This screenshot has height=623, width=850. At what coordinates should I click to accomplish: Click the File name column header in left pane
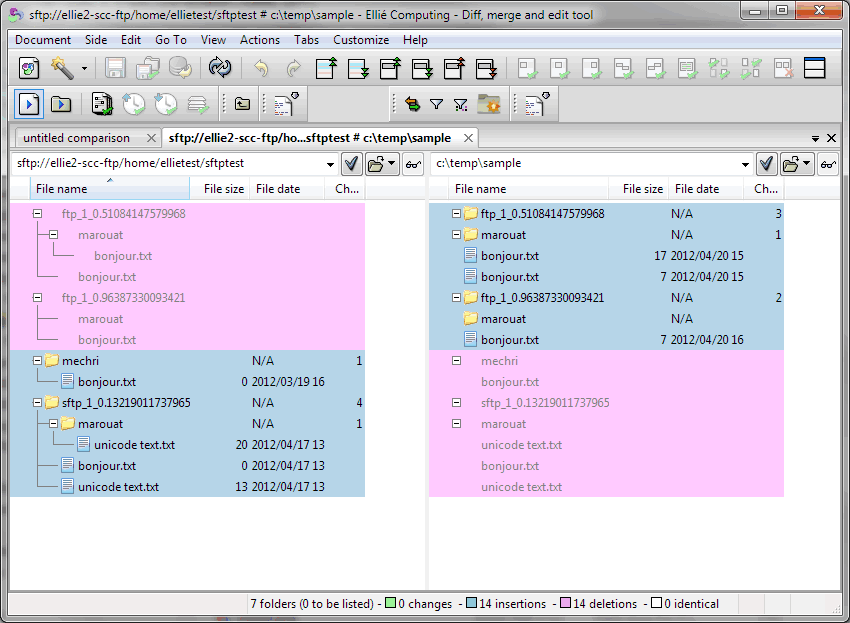click(x=62, y=189)
